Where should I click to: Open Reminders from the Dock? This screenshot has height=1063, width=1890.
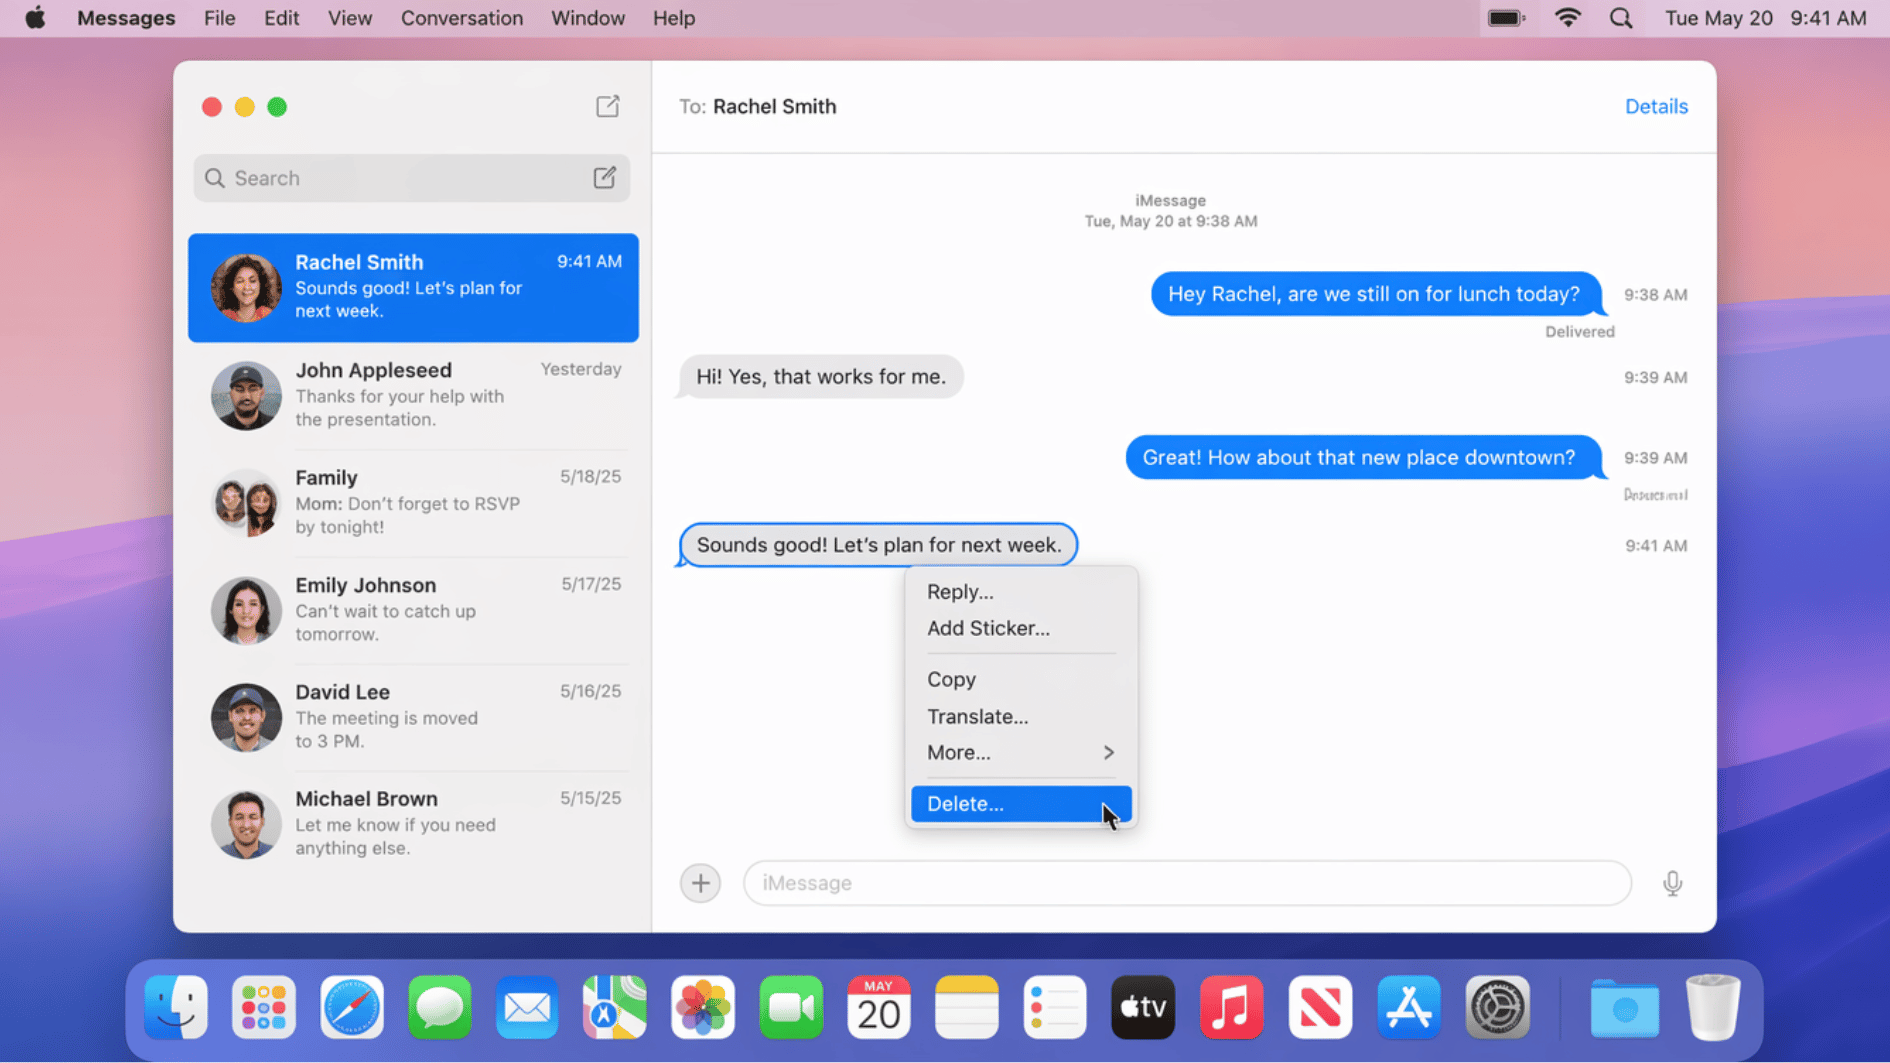[x=1055, y=1007]
